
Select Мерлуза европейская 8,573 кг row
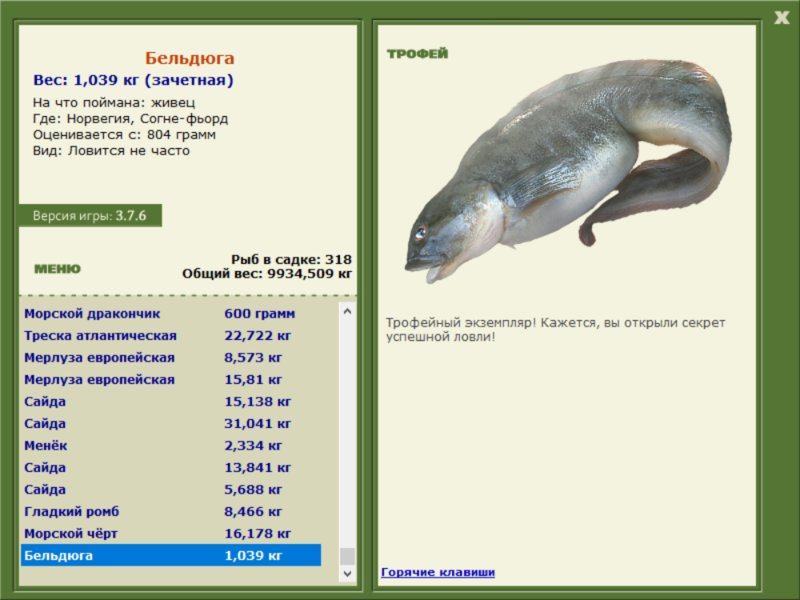pyautogui.click(x=171, y=357)
